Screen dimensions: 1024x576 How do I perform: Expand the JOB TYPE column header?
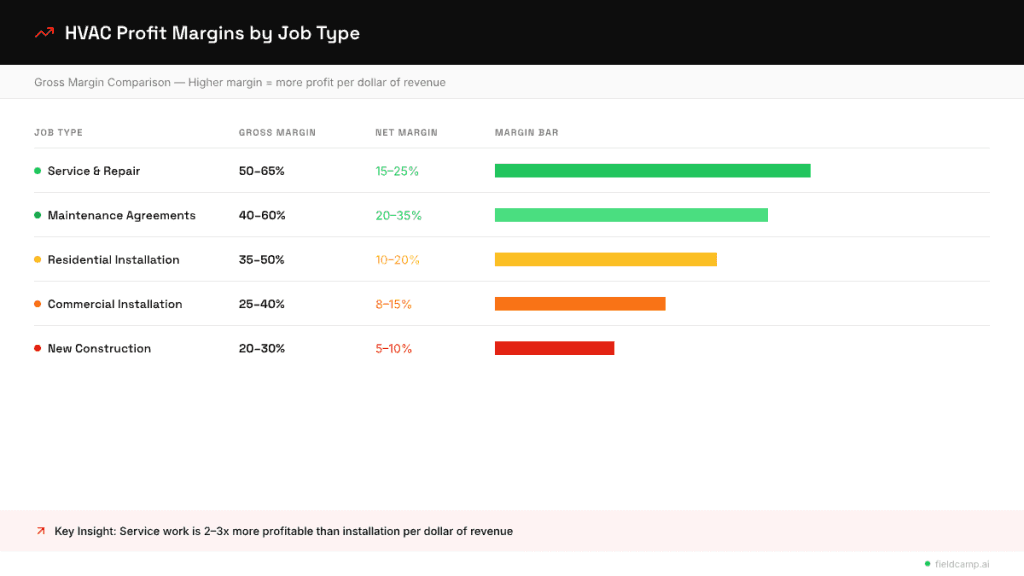[x=58, y=132]
